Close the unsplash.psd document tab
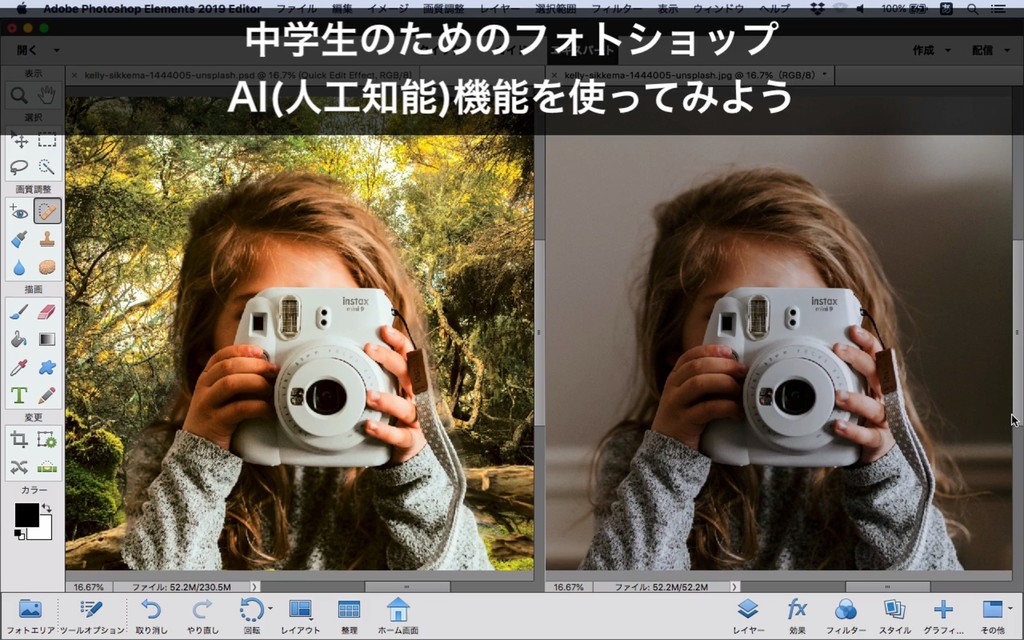This screenshot has height=640, width=1024. coord(74,75)
